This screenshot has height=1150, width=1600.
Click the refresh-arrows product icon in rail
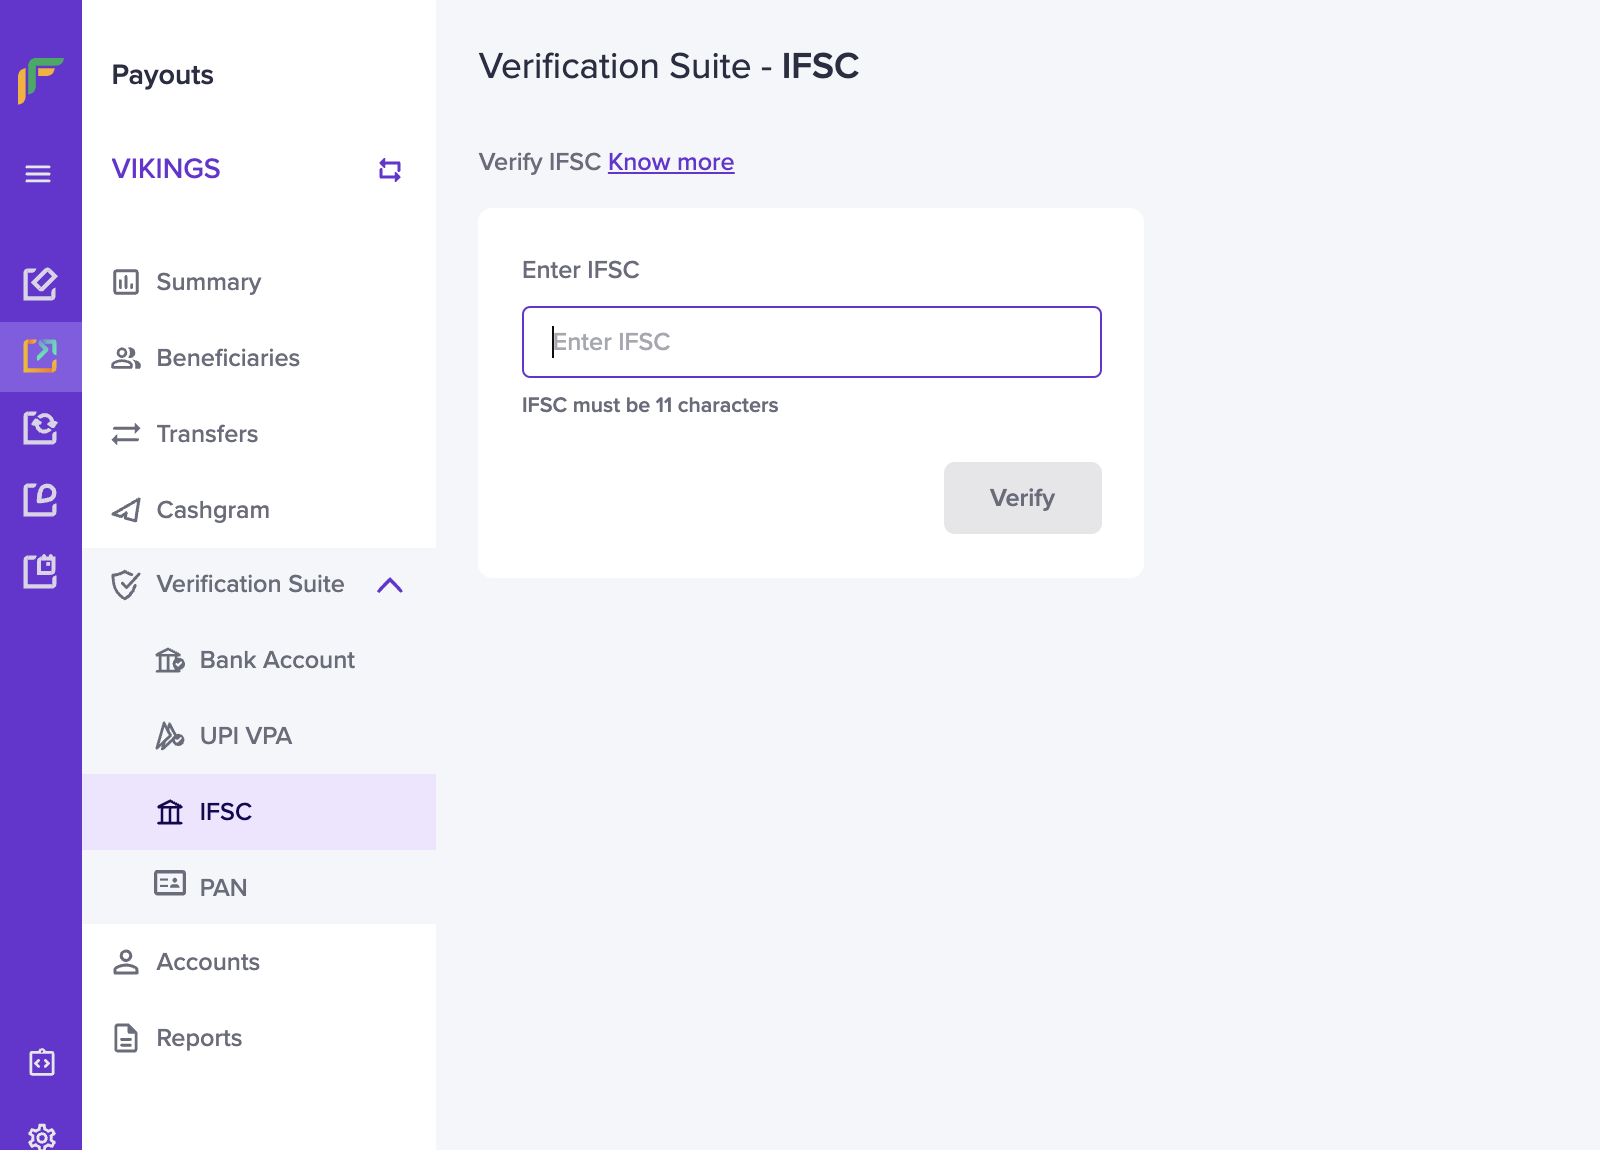pos(40,428)
